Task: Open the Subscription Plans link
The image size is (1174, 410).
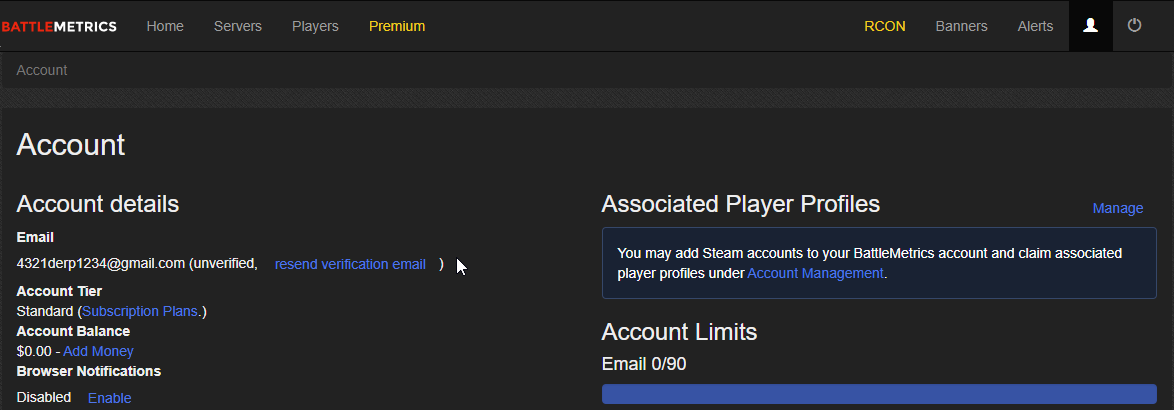Action: (x=140, y=311)
